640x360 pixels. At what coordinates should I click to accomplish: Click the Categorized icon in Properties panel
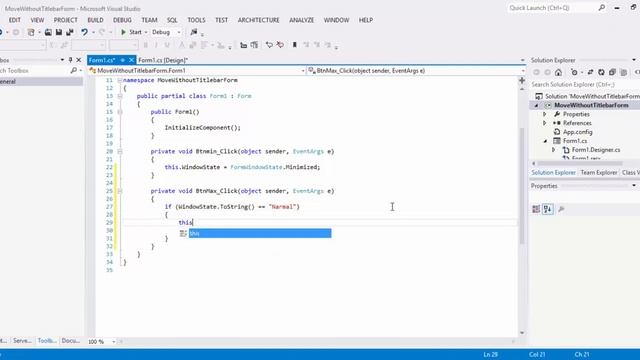pos(536,209)
